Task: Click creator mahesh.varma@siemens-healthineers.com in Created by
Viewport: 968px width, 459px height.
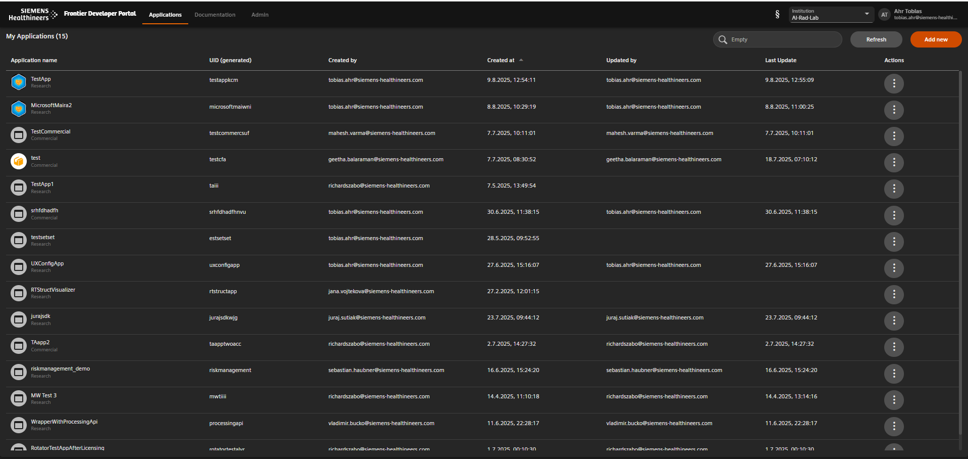Action: tap(382, 133)
